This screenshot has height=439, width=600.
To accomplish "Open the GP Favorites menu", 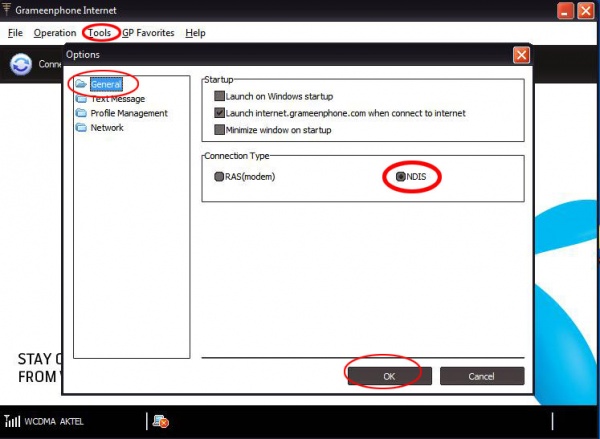I will 148,33.
